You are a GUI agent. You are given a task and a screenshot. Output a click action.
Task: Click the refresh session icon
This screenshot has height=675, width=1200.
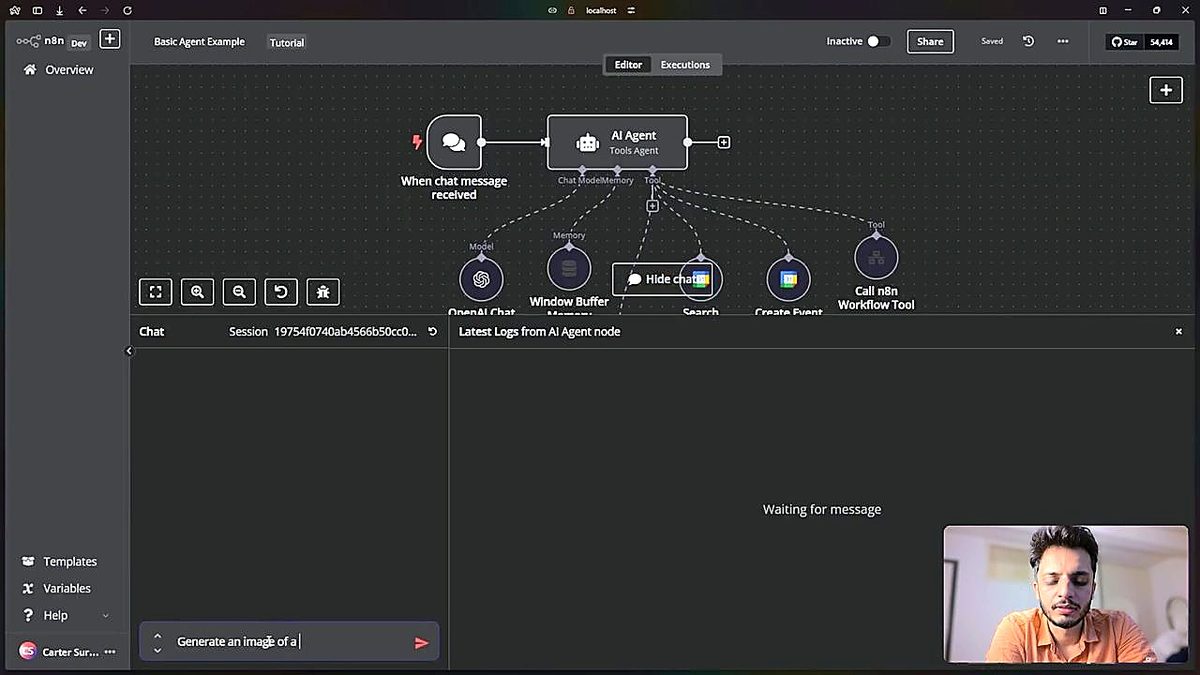[x=432, y=331]
